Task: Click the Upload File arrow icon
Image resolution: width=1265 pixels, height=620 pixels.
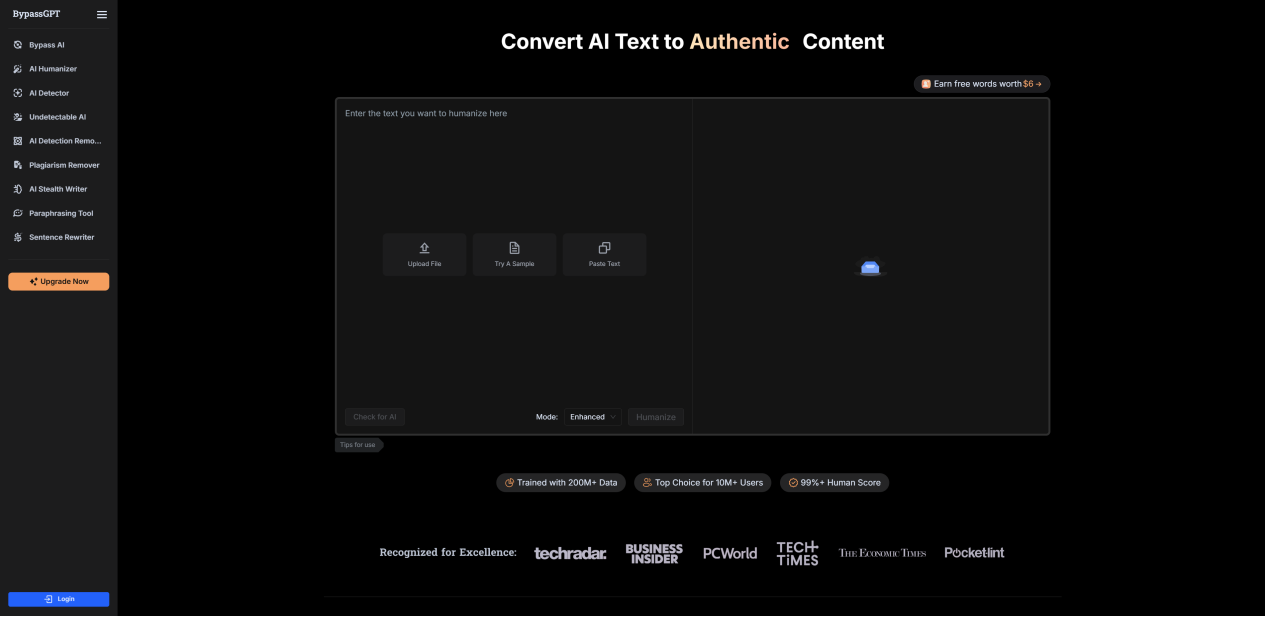Action: tap(424, 248)
